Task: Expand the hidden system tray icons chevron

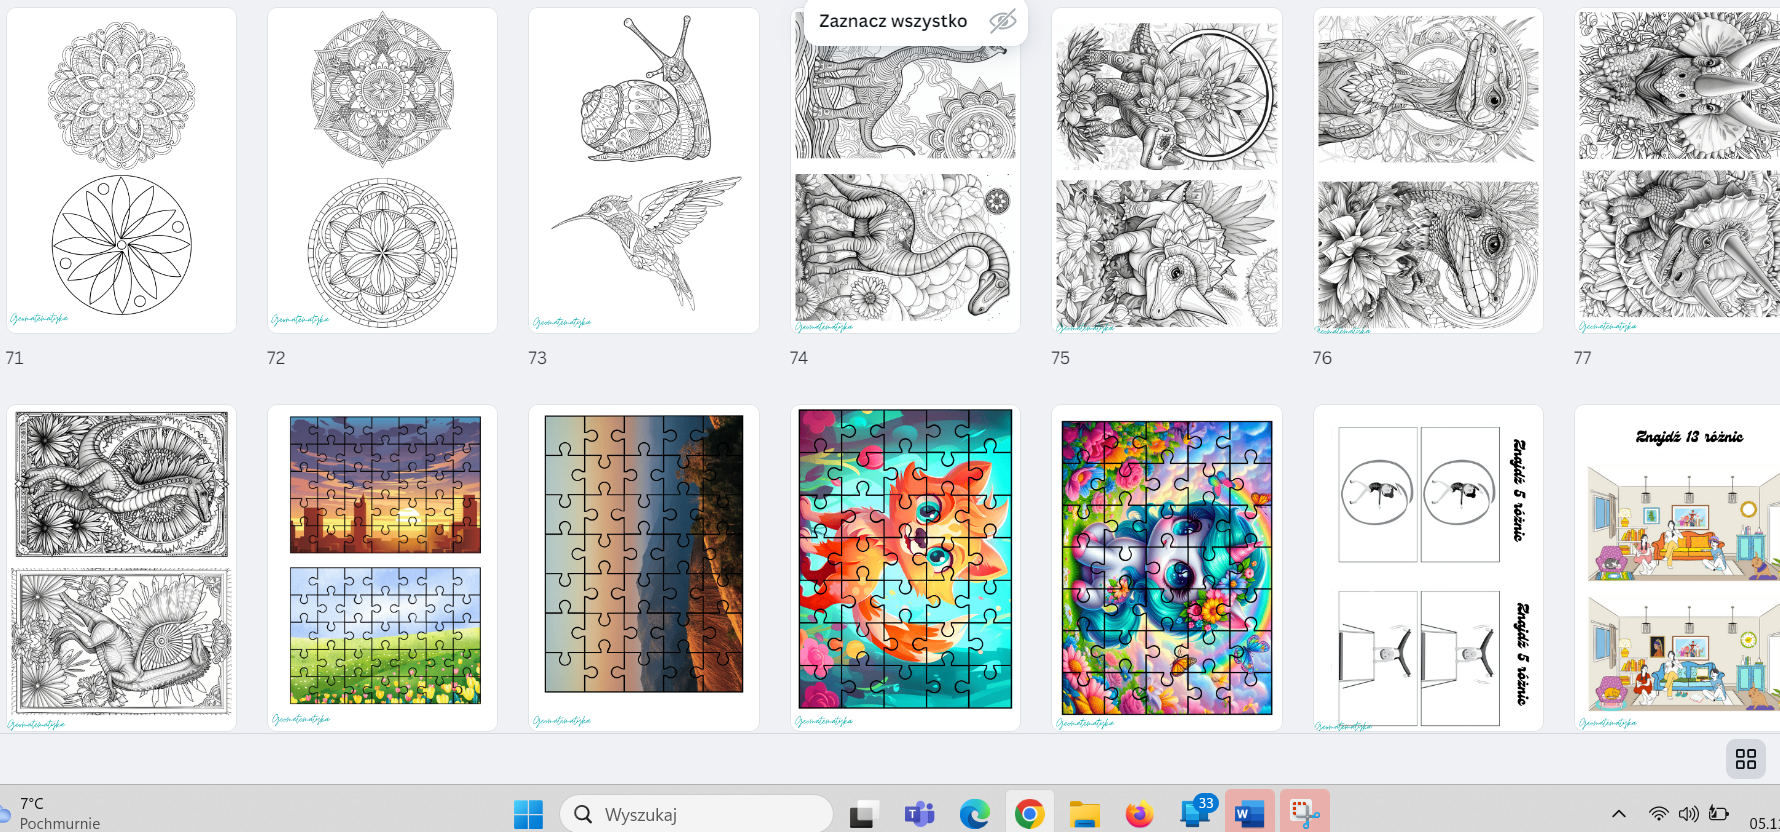Action: click(1619, 814)
